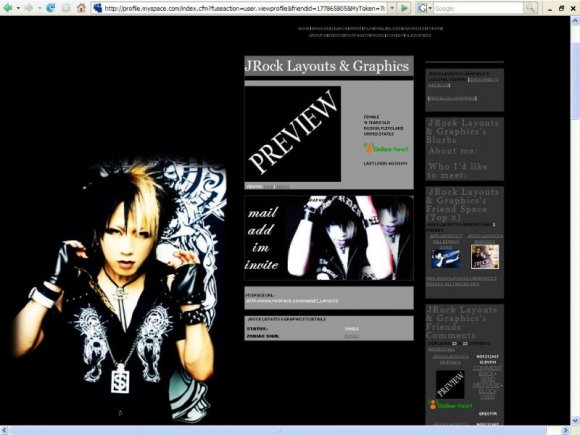The width and height of the screenshot is (580, 435).
Task: Click the Stop loading icon
Action: tap(66, 8)
